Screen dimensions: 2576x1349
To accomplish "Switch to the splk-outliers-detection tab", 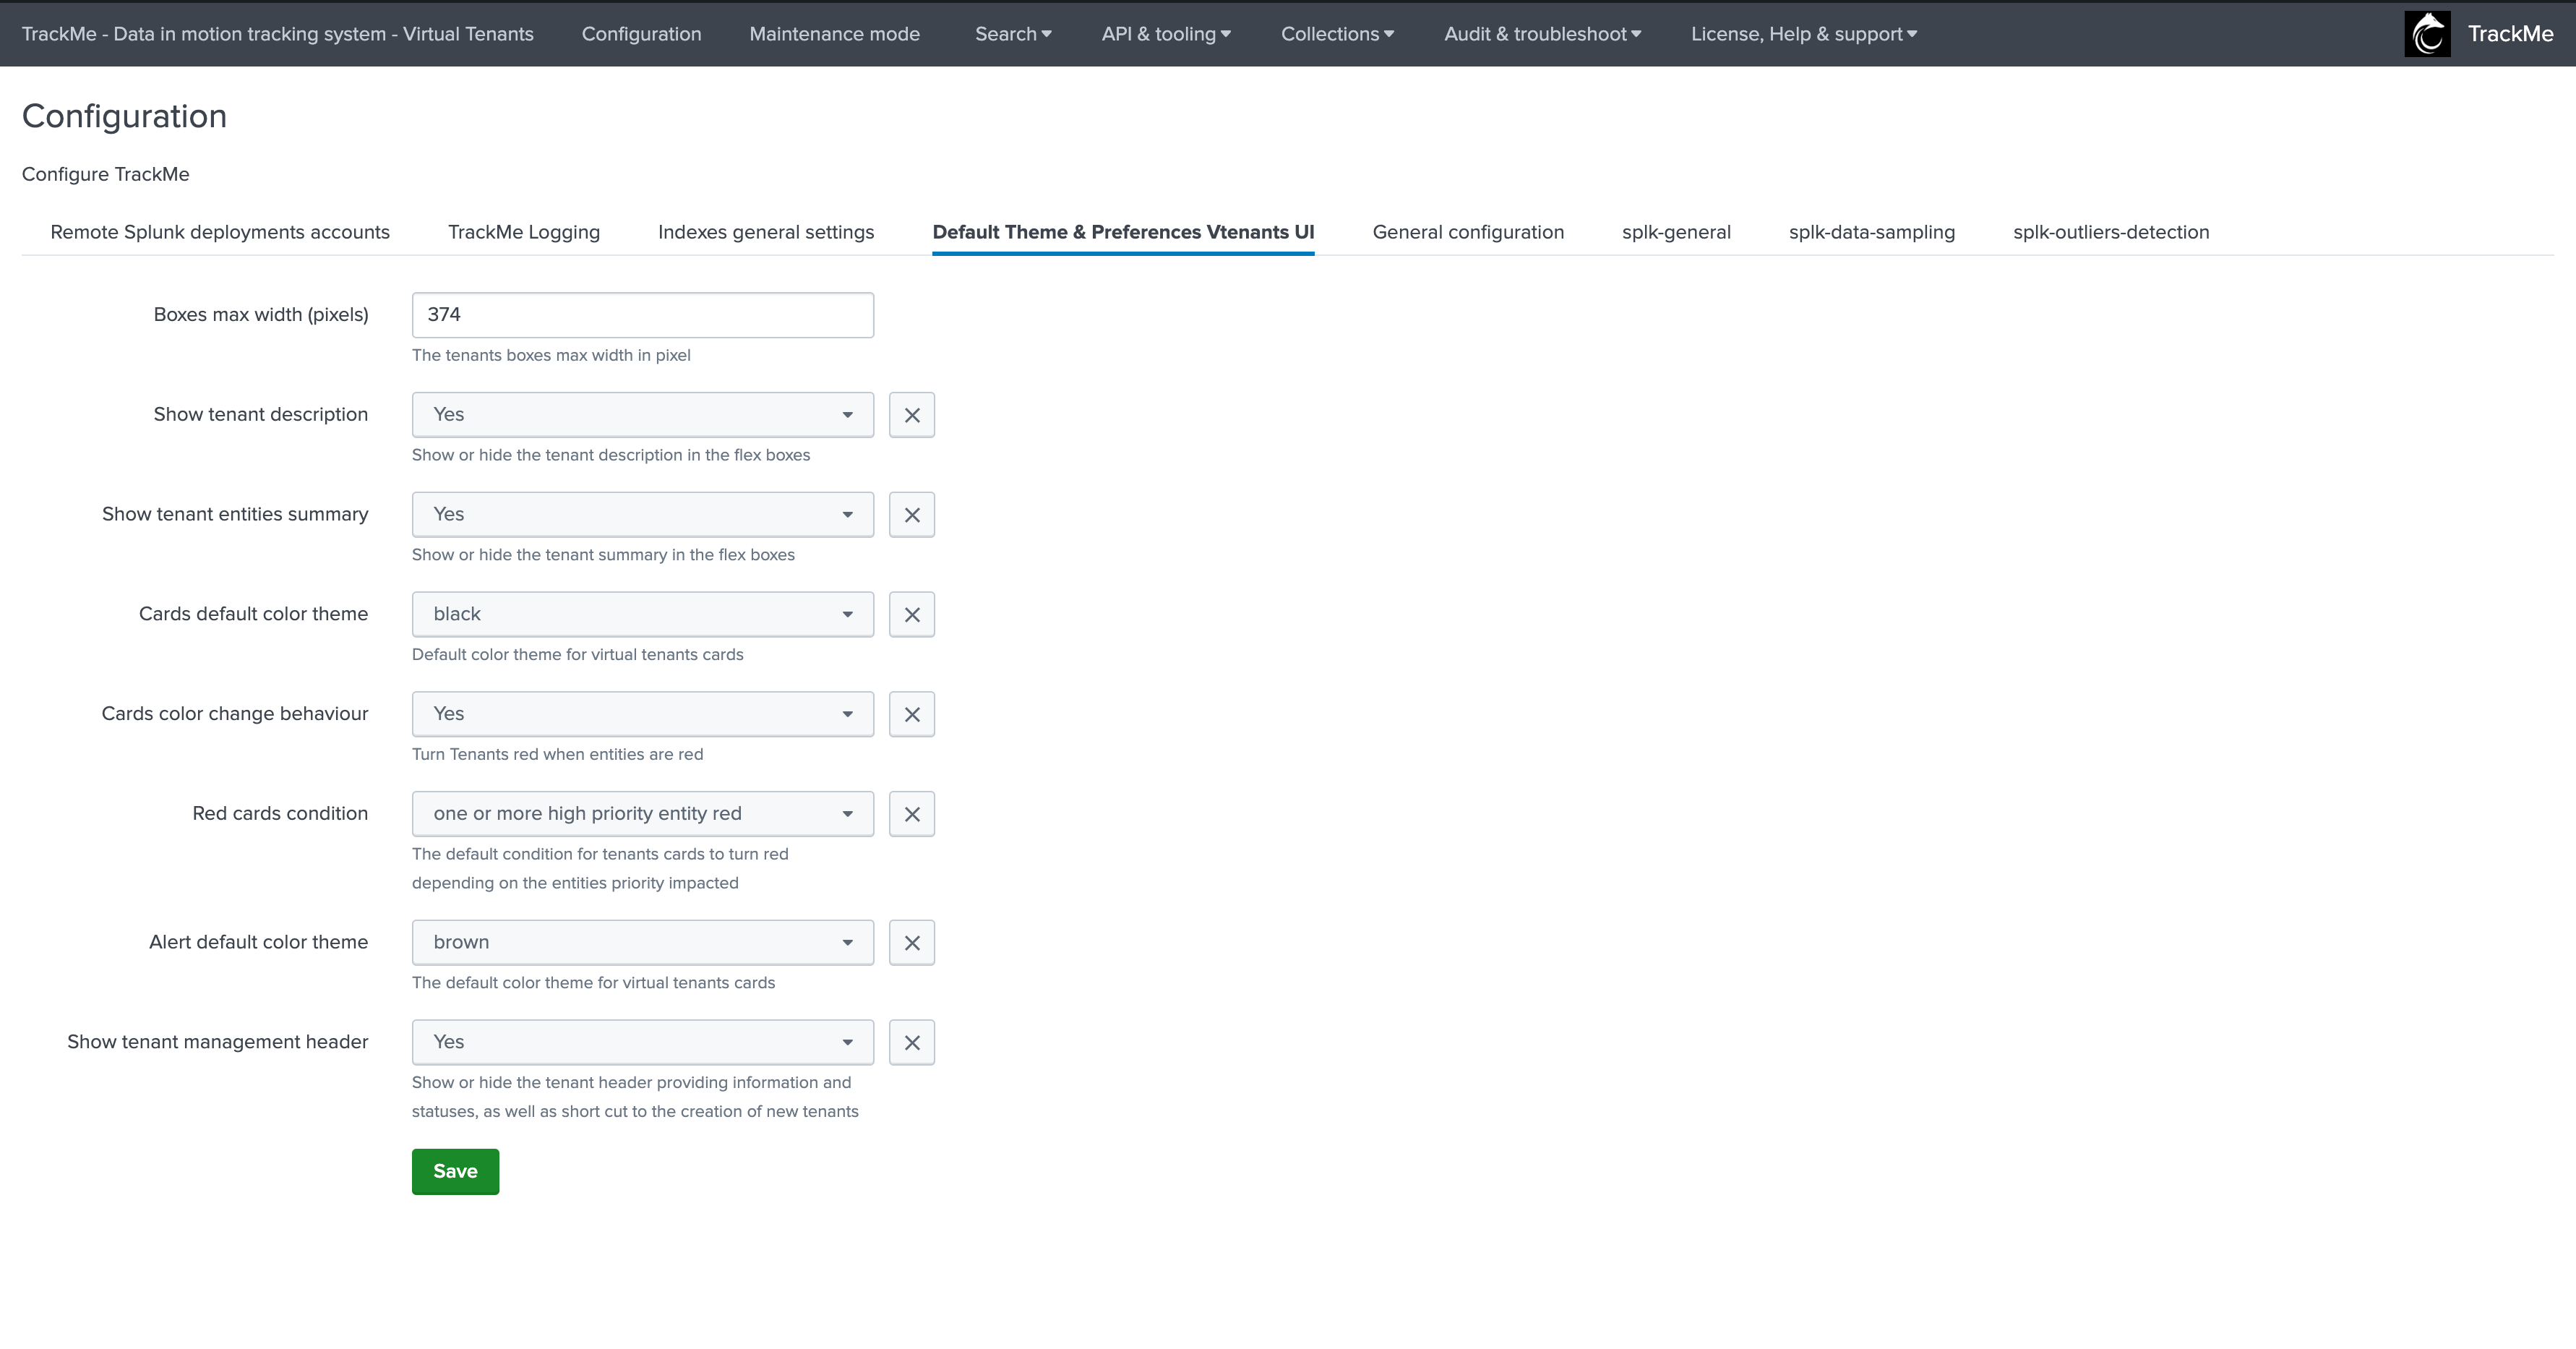I will (2110, 232).
